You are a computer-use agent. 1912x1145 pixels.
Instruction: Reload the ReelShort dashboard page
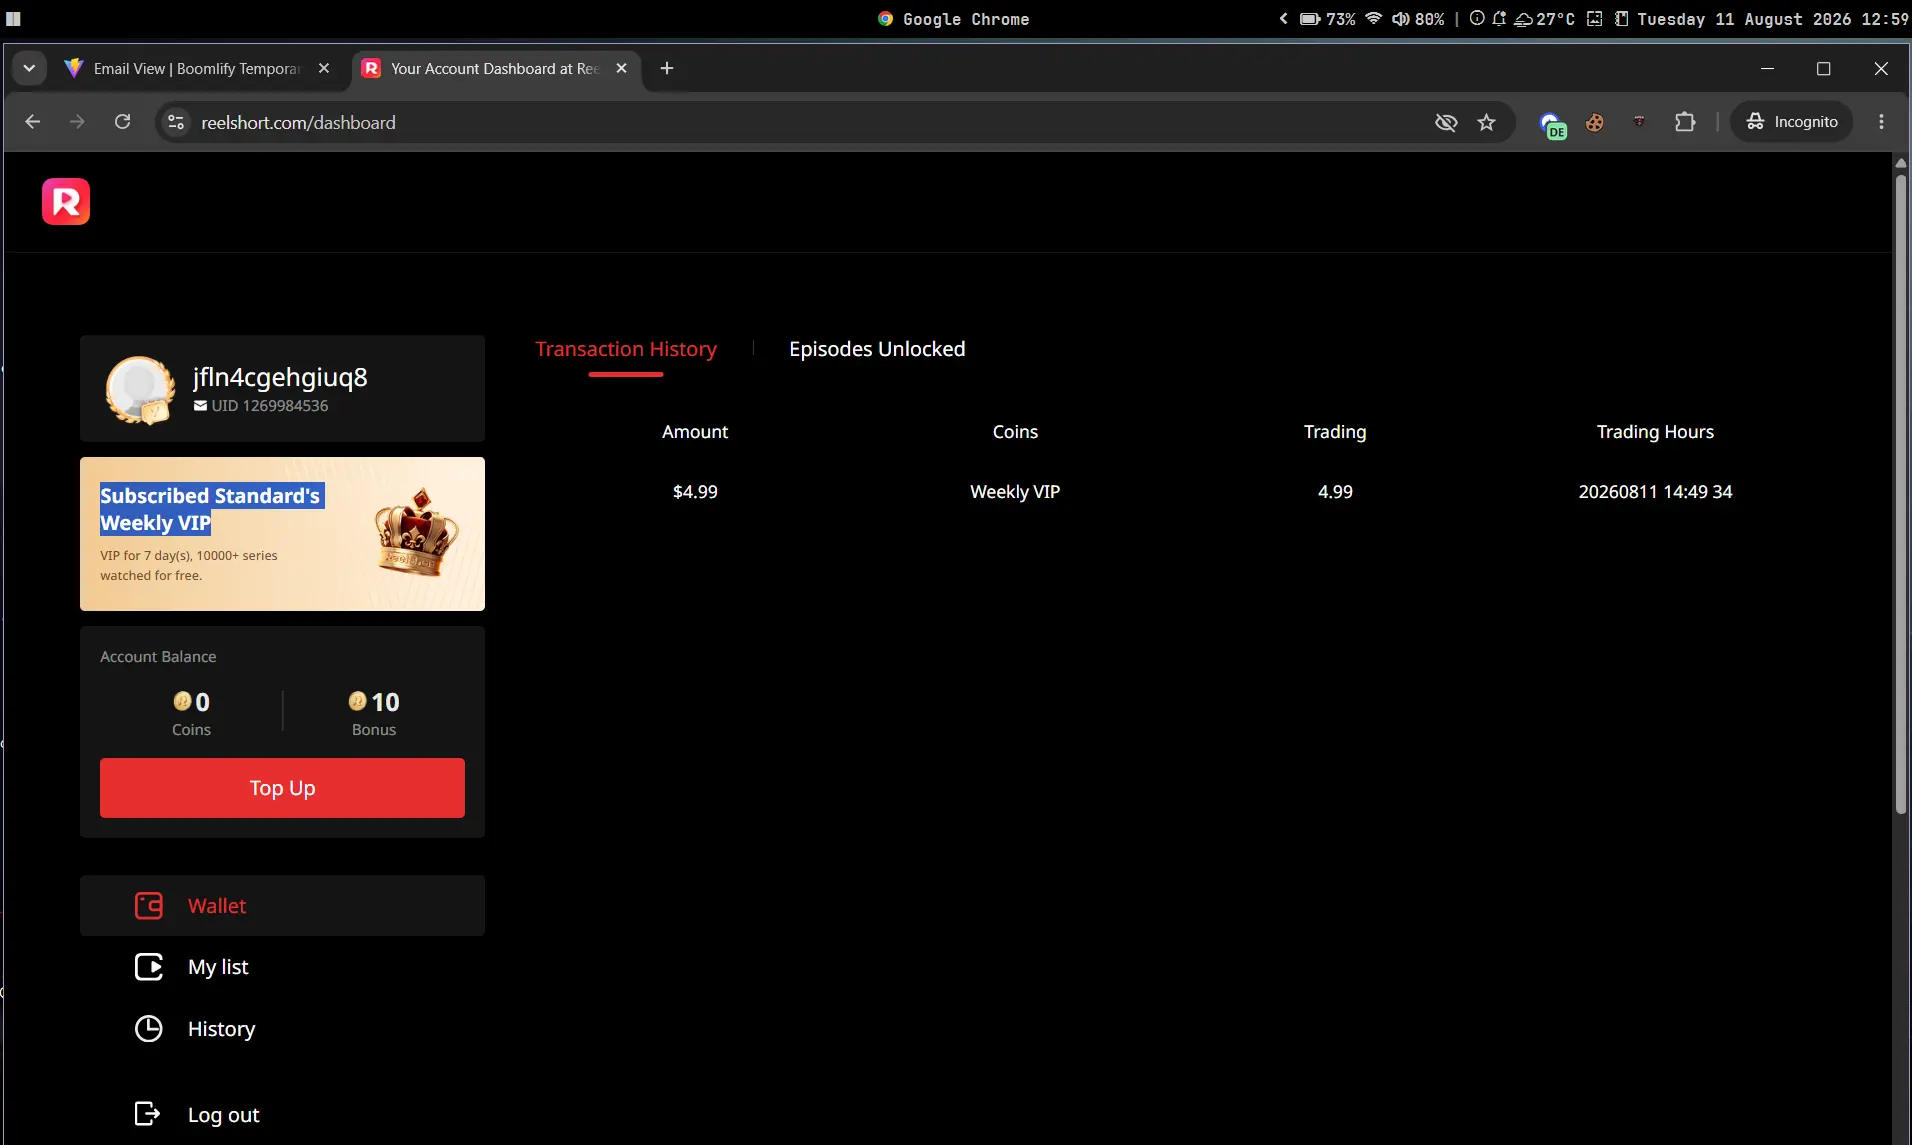[x=122, y=122]
